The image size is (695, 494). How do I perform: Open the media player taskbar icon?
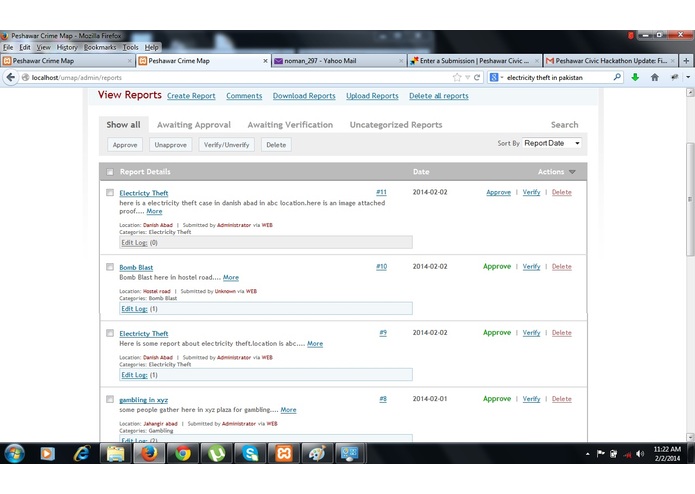coord(47,453)
